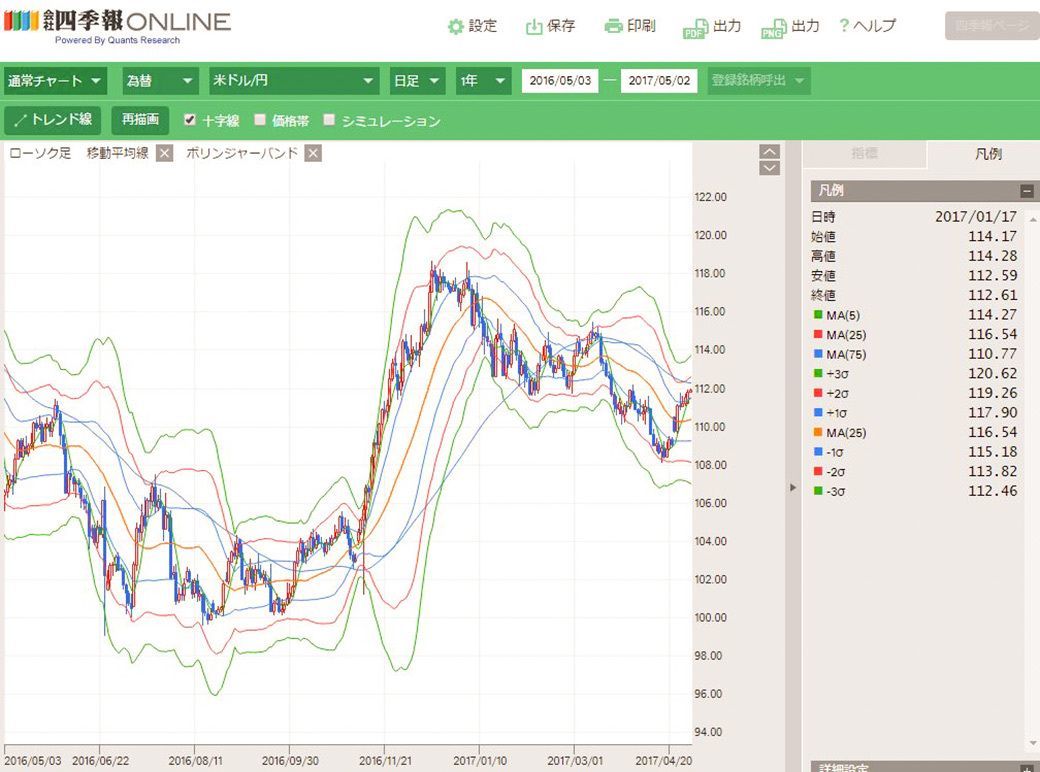Click the green MA(5) color swatch
This screenshot has width=1040, height=772.
coord(818,314)
